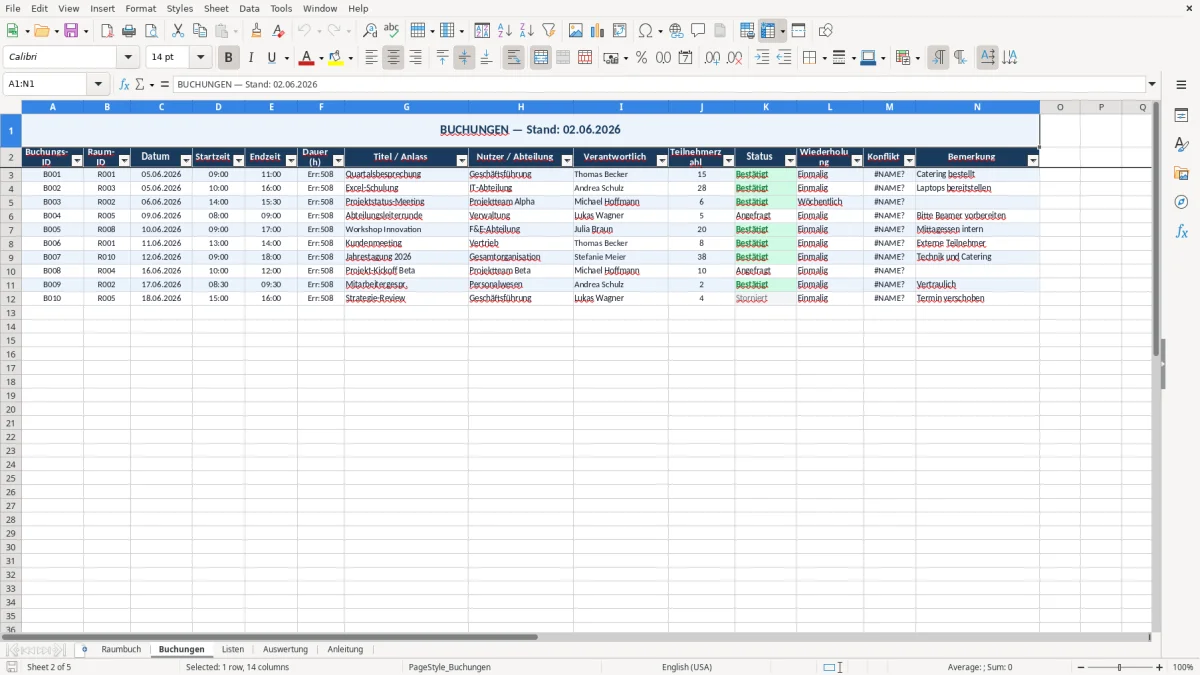Switch to Raumbuch sheet tab
The image size is (1200, 675).
click(121, 649)
